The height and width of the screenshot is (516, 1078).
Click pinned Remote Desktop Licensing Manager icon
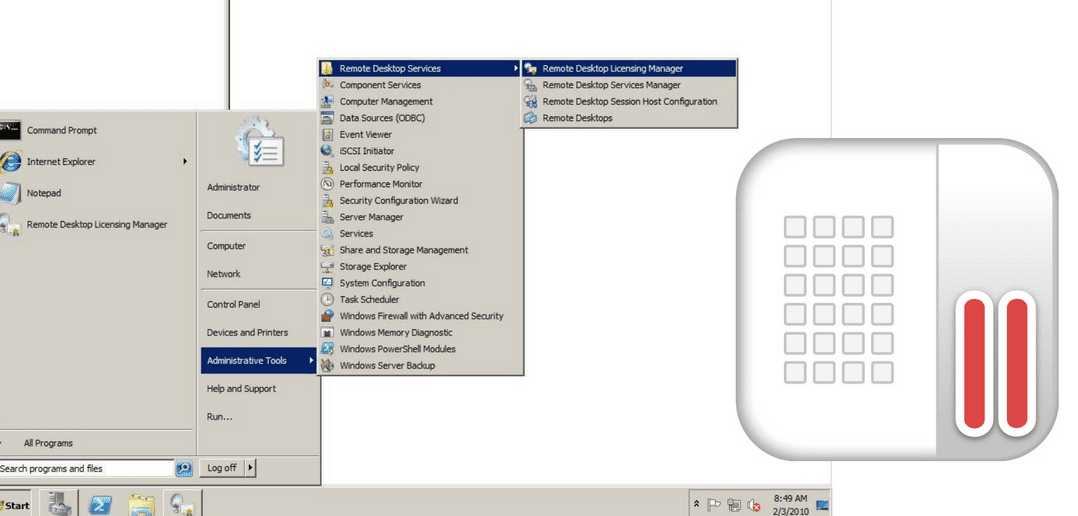[10, 225]
